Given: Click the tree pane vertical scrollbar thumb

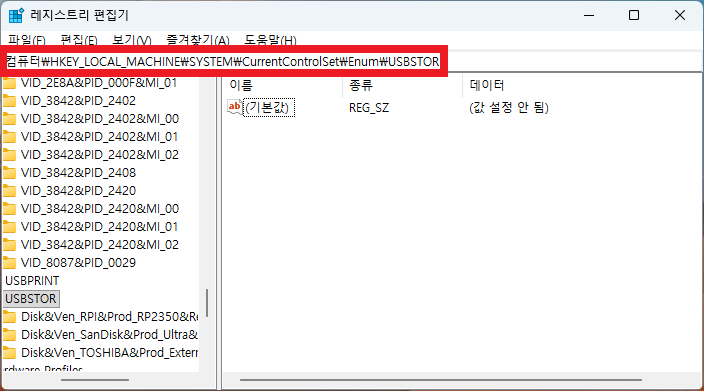Looking at the screenshot, I should point(207,303).
